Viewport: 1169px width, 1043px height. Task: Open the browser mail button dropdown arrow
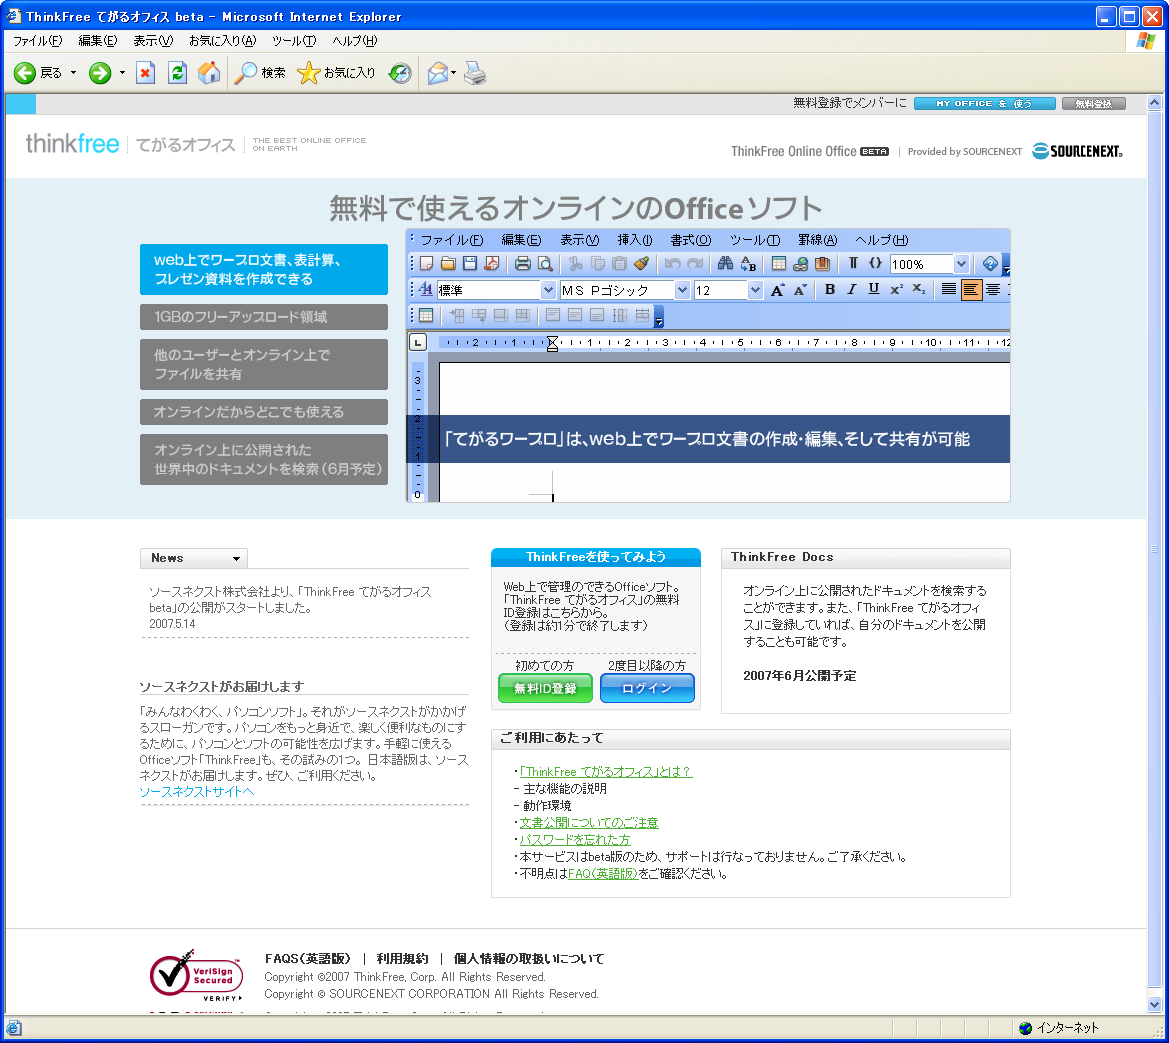click(453, 72)
